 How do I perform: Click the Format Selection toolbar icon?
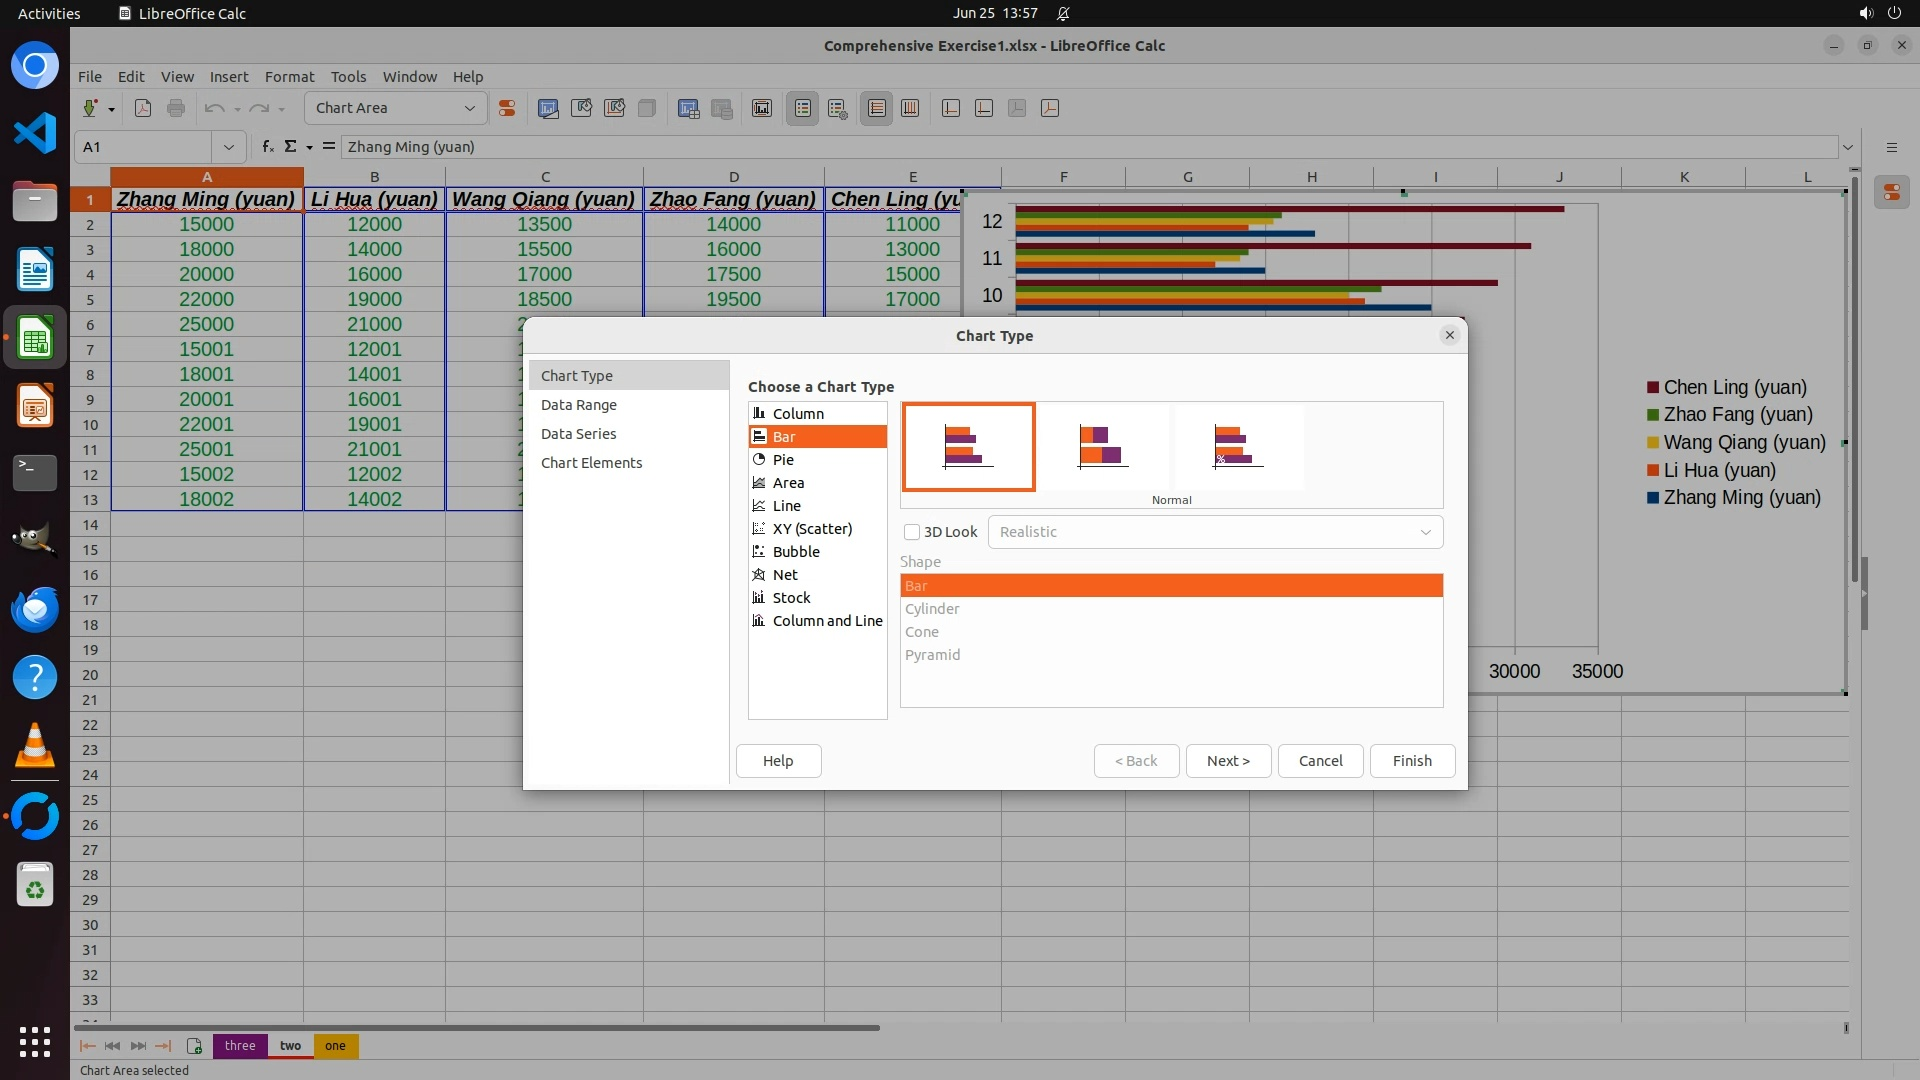(x=507, y=108)
